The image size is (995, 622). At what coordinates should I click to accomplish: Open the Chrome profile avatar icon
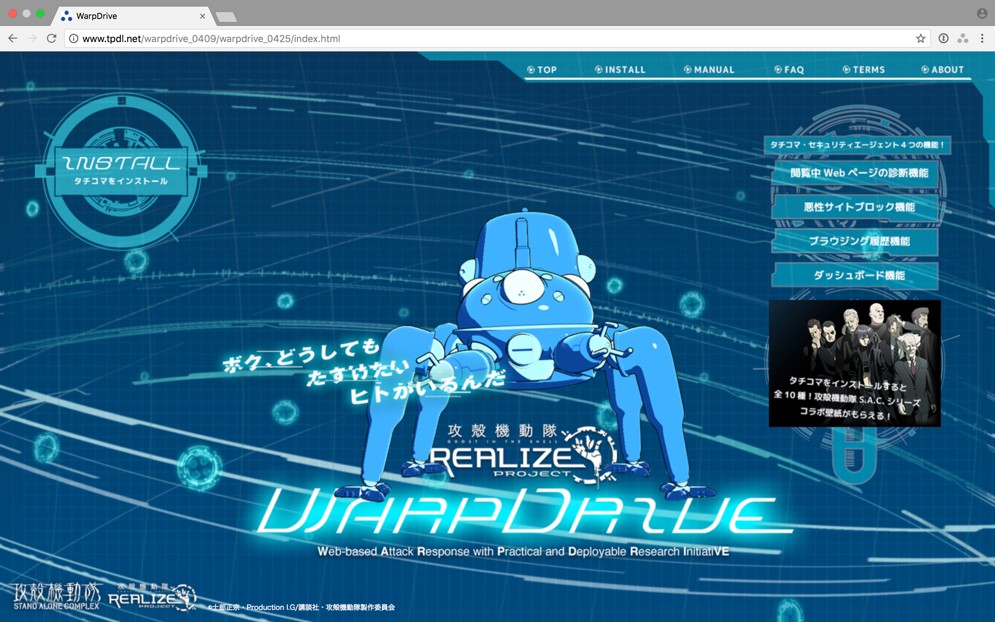(982, 13)
